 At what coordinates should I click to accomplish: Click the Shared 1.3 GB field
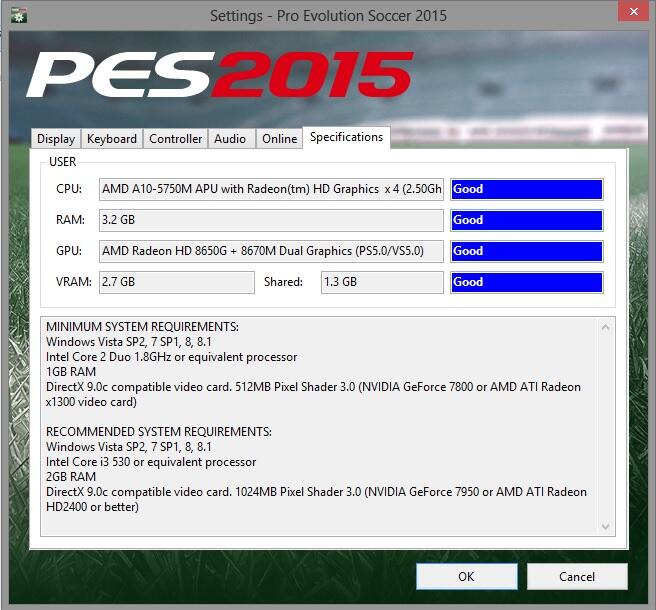[x=382, y=282]
